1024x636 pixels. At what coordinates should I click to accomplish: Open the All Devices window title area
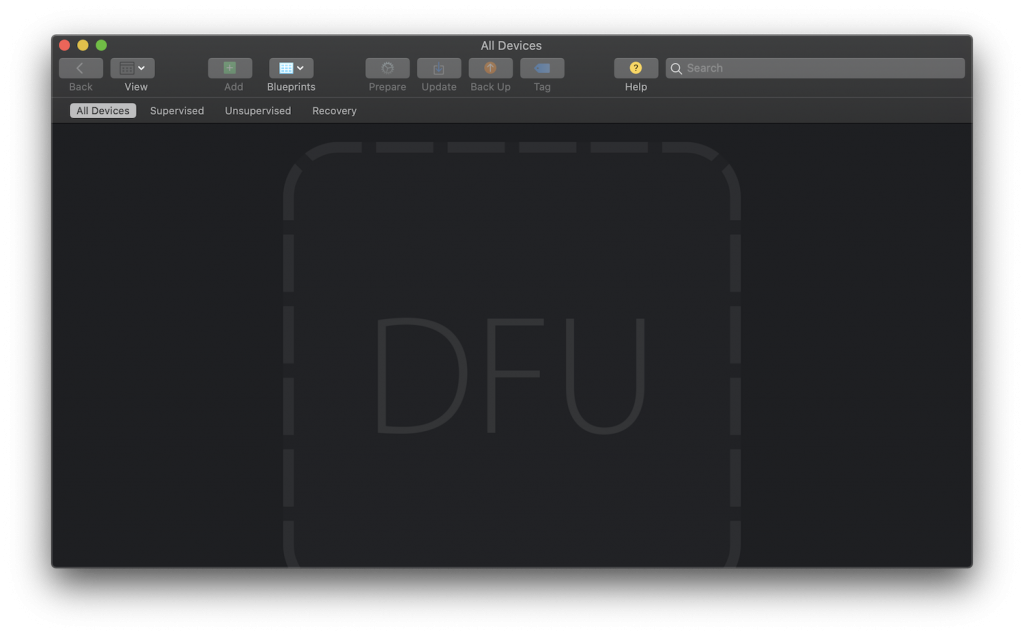tap(512, 45)
